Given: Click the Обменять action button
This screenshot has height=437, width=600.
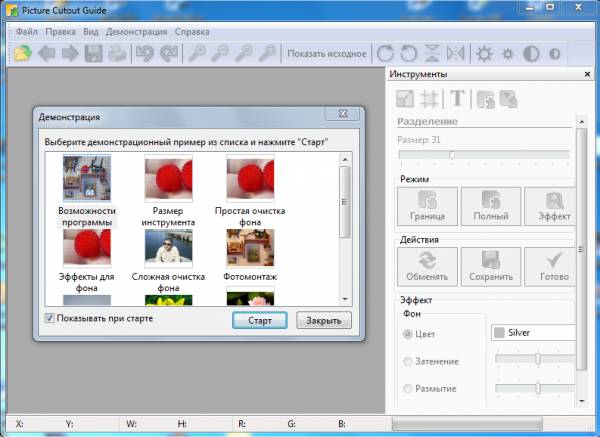Looking at the screenshot, I should click(427, 267).
